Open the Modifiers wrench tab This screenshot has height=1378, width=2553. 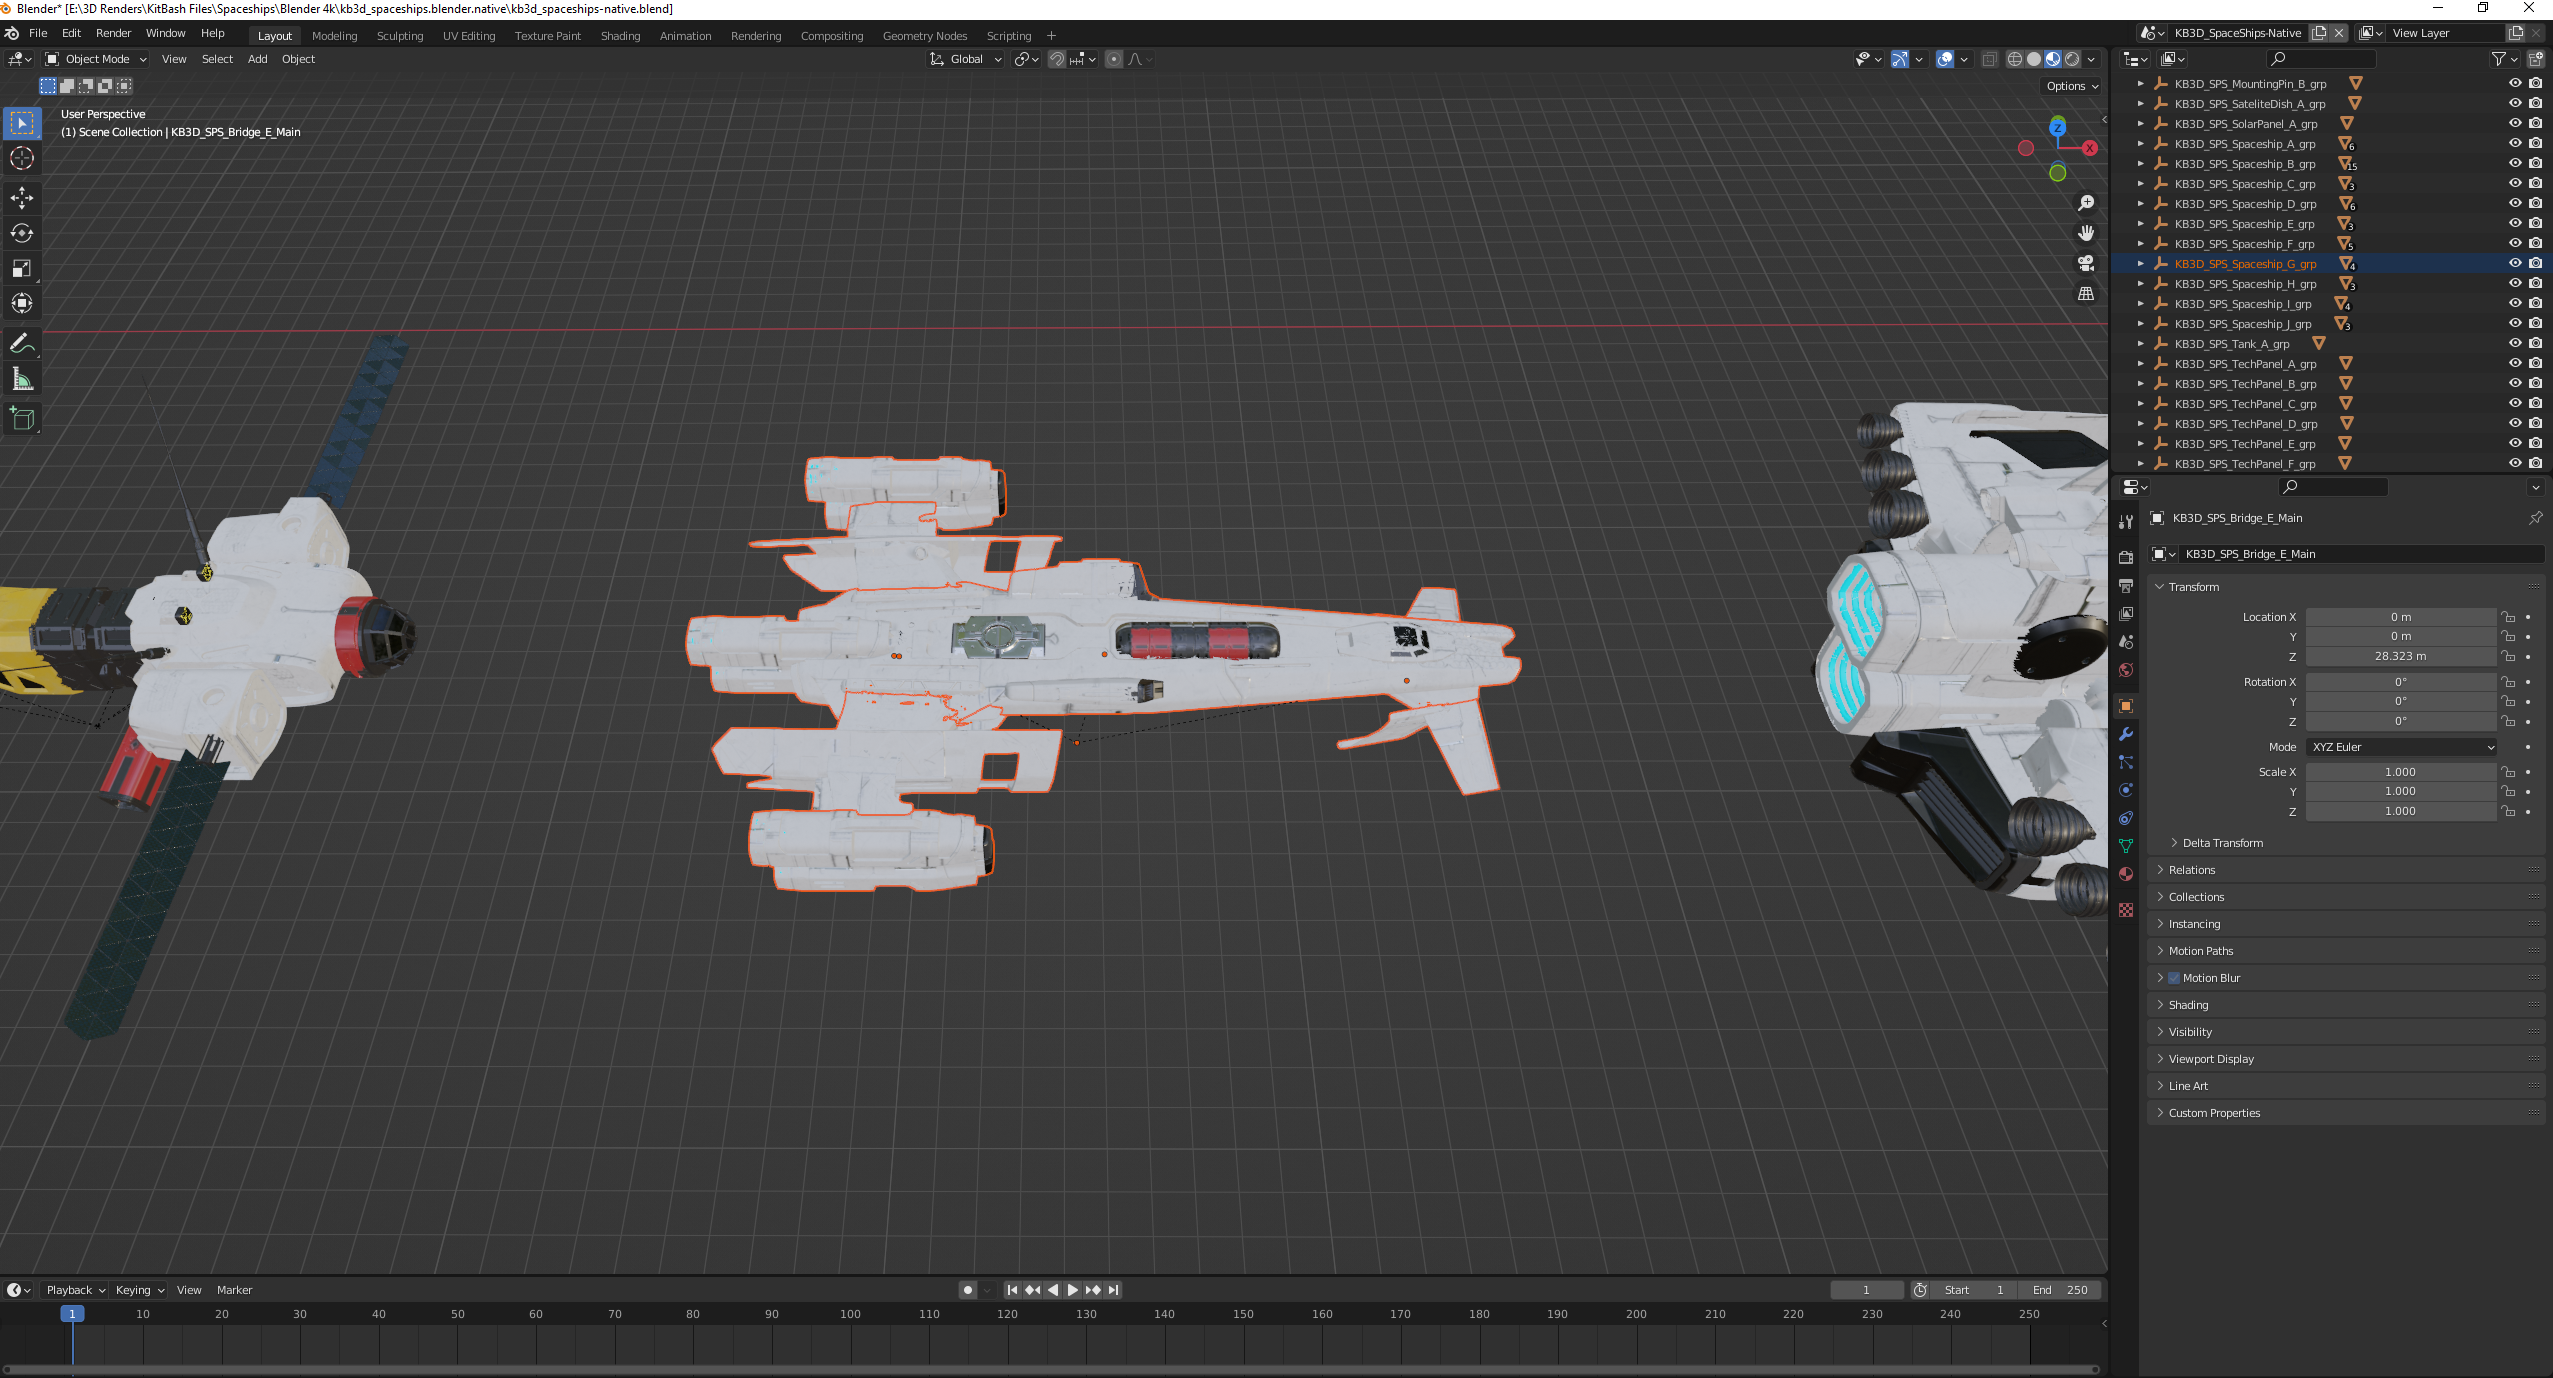2126,734
